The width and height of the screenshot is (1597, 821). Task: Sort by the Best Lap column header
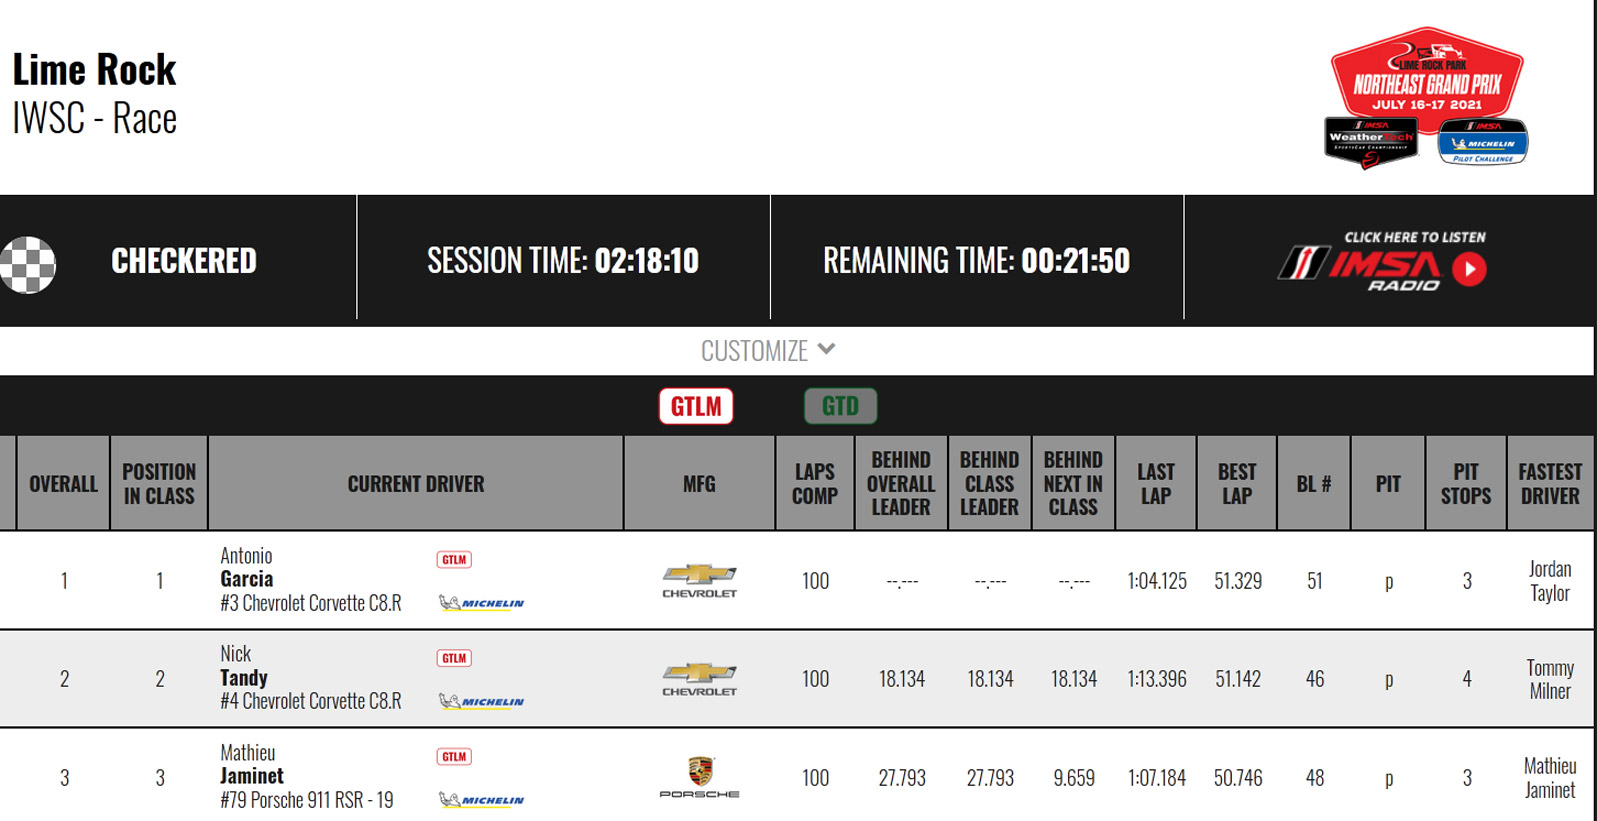pos(1236,484)
